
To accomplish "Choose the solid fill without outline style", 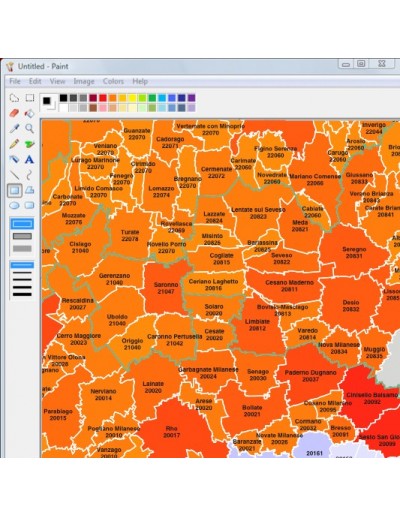I will [22, 249].
